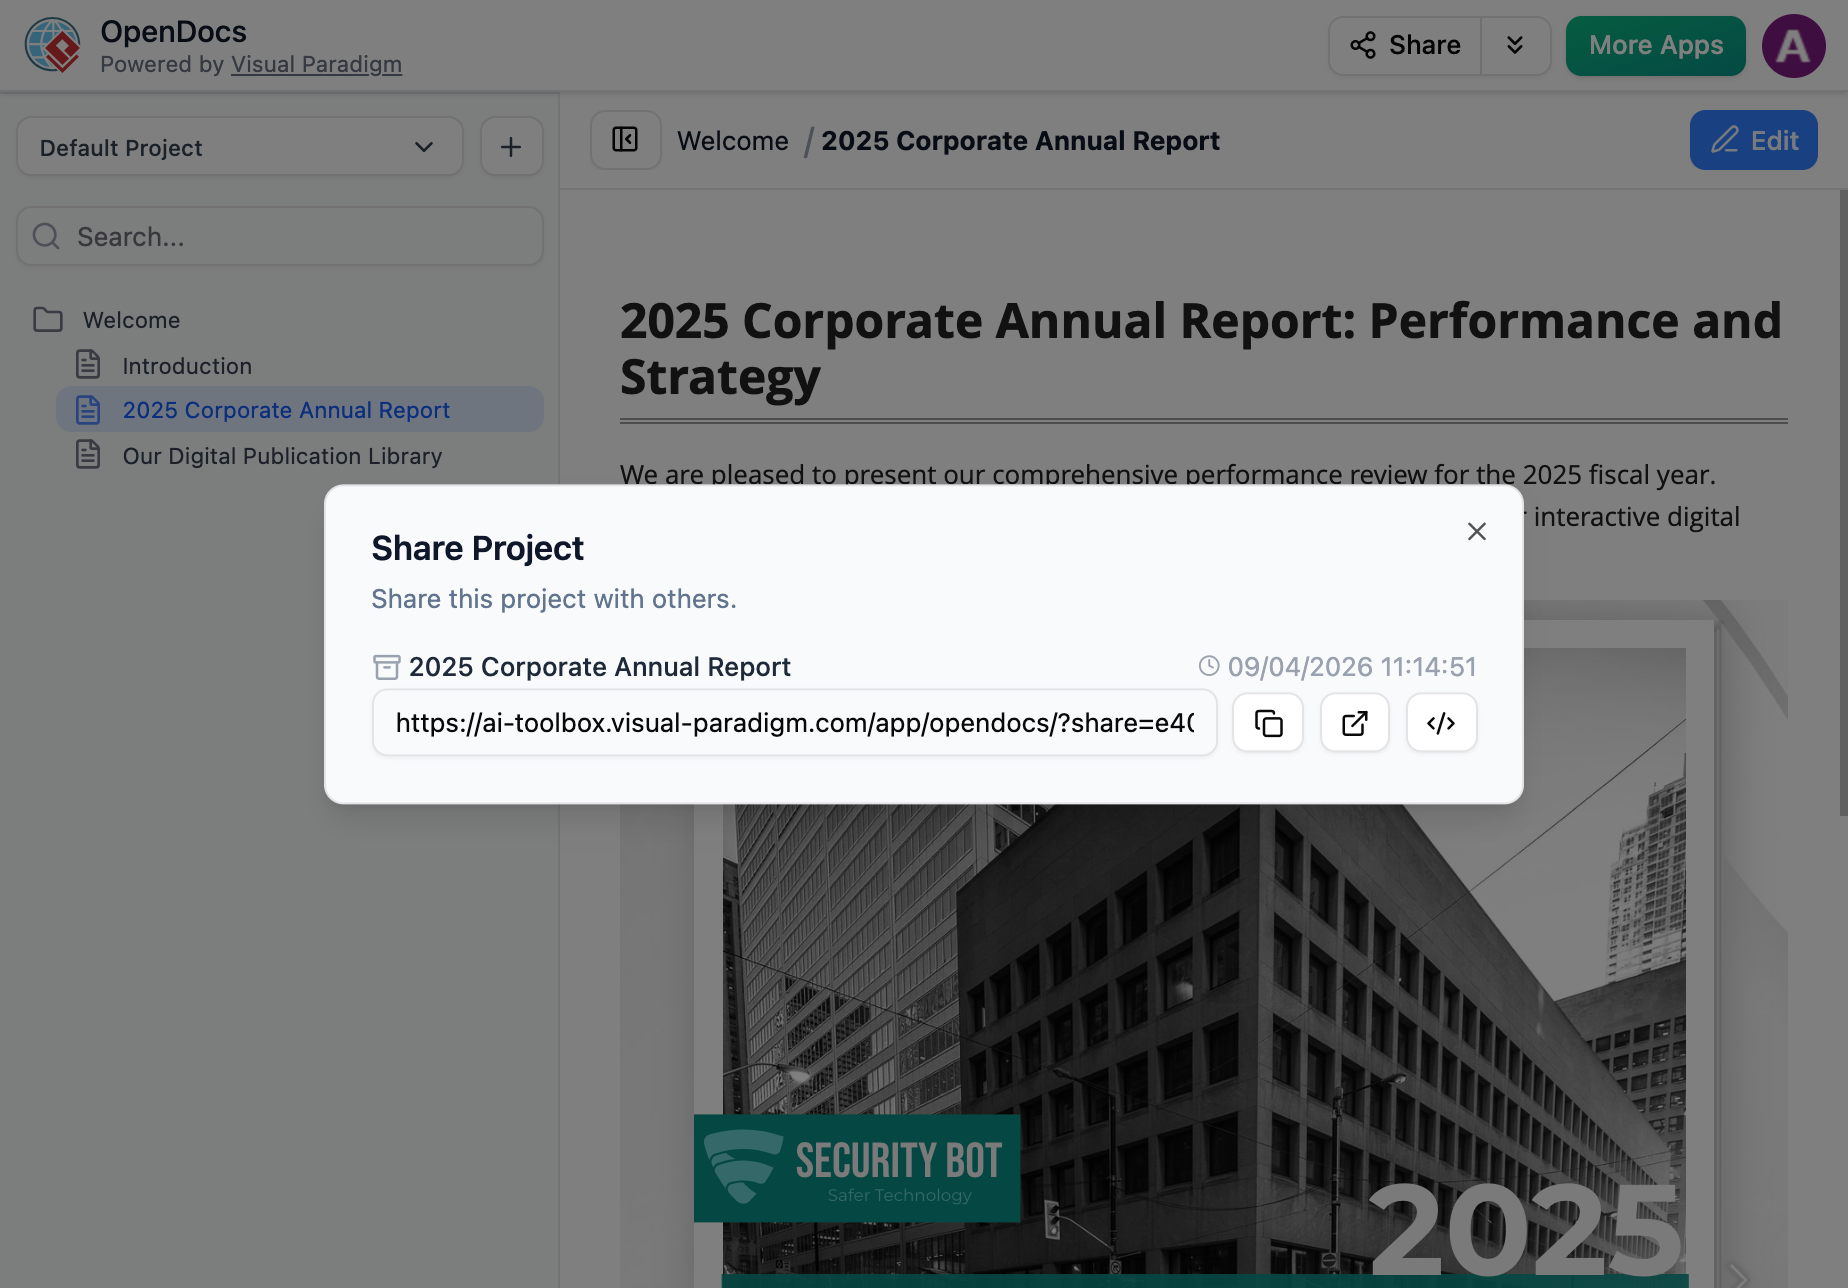Open the profile avatar menu
Screen dimensions: 1848x1288
(x=1793, y=45)
